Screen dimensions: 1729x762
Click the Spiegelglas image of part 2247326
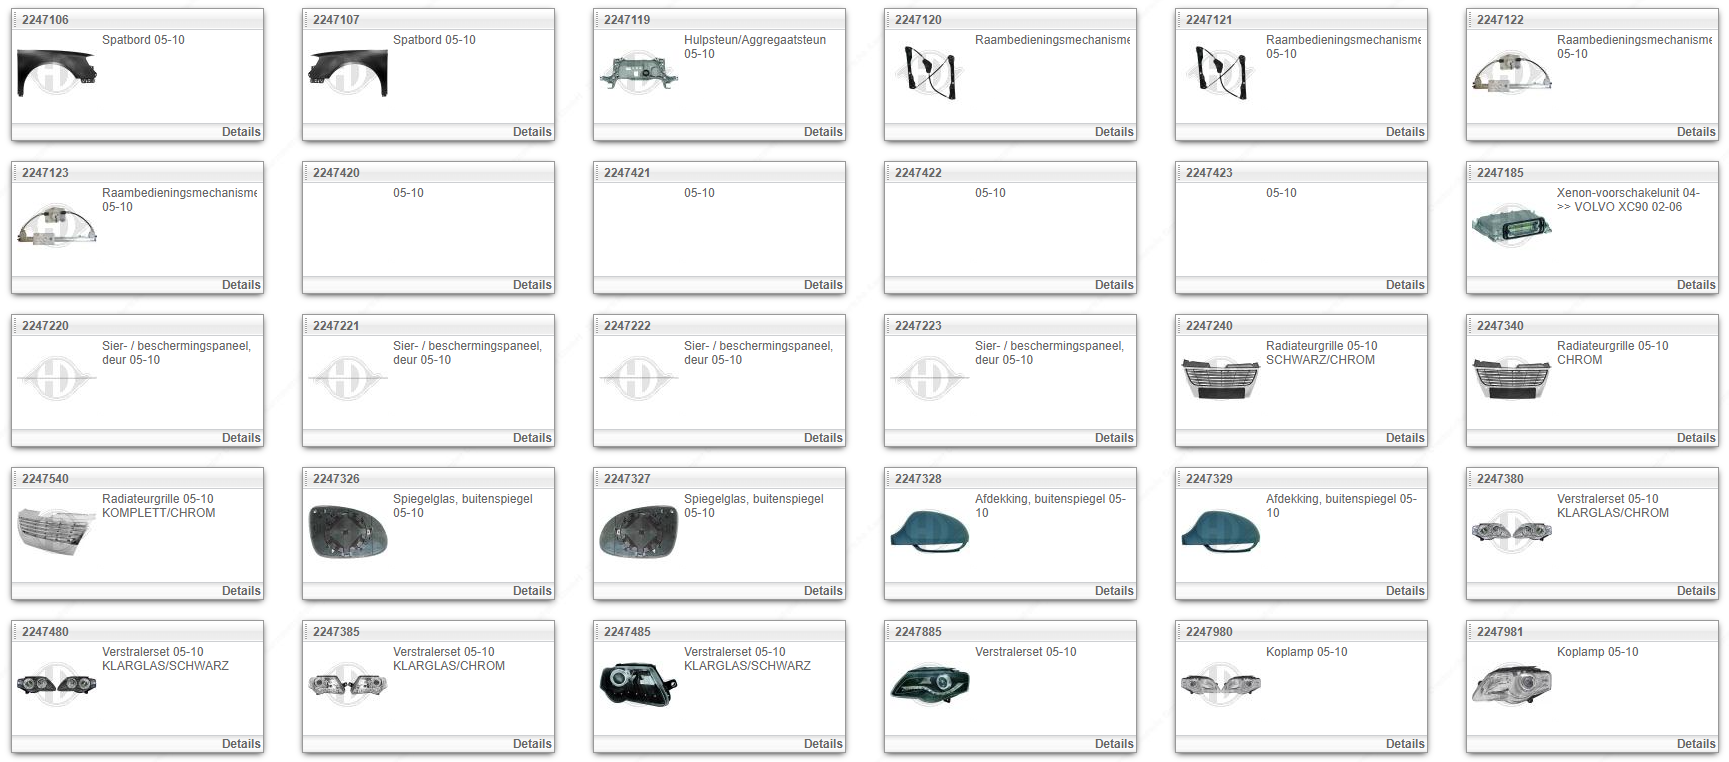[348, 532]
